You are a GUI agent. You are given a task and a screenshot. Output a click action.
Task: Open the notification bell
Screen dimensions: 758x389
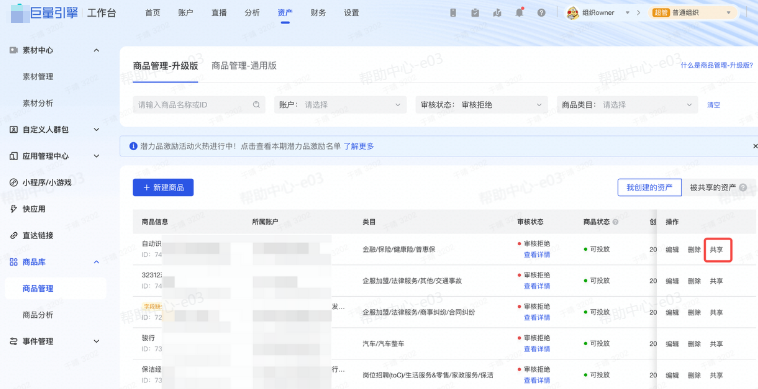point(519,13)
